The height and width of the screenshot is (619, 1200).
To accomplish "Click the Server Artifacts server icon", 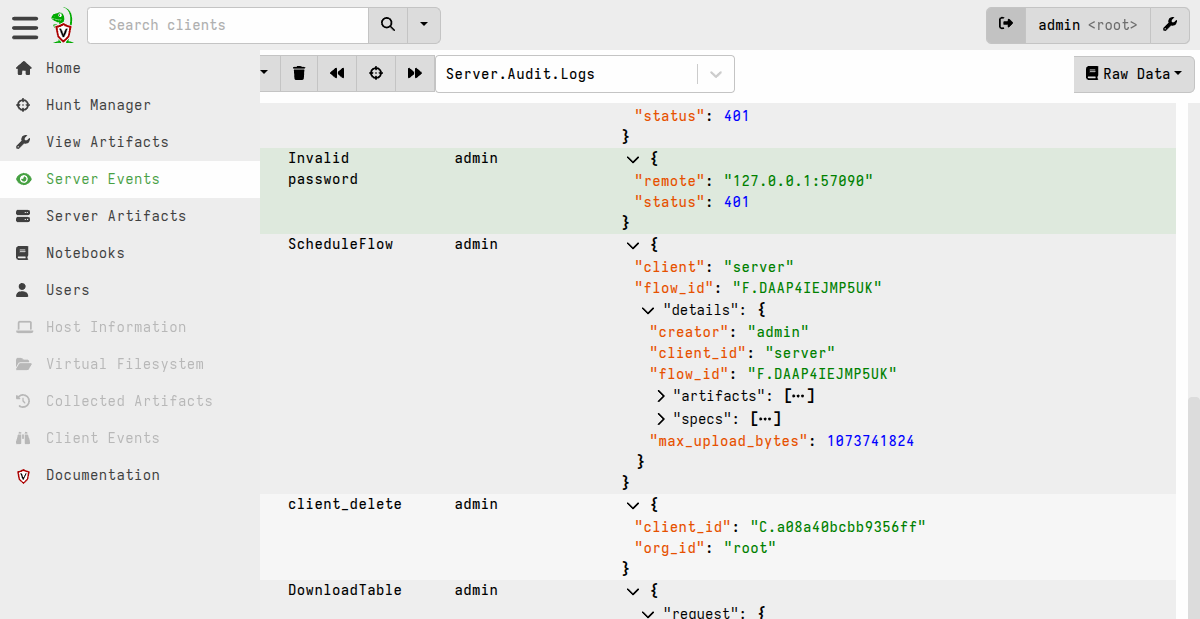I will 24,216.
